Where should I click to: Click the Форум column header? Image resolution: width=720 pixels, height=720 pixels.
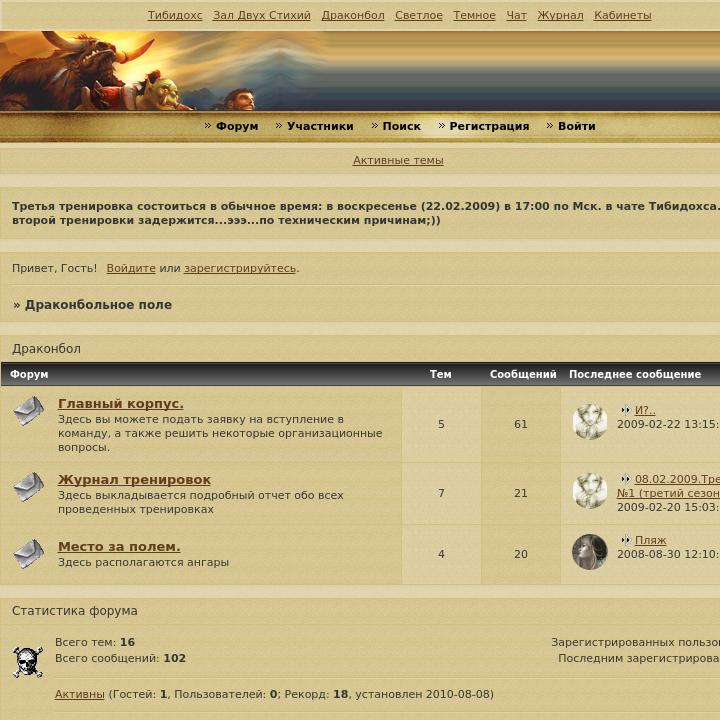click(29, 374)
